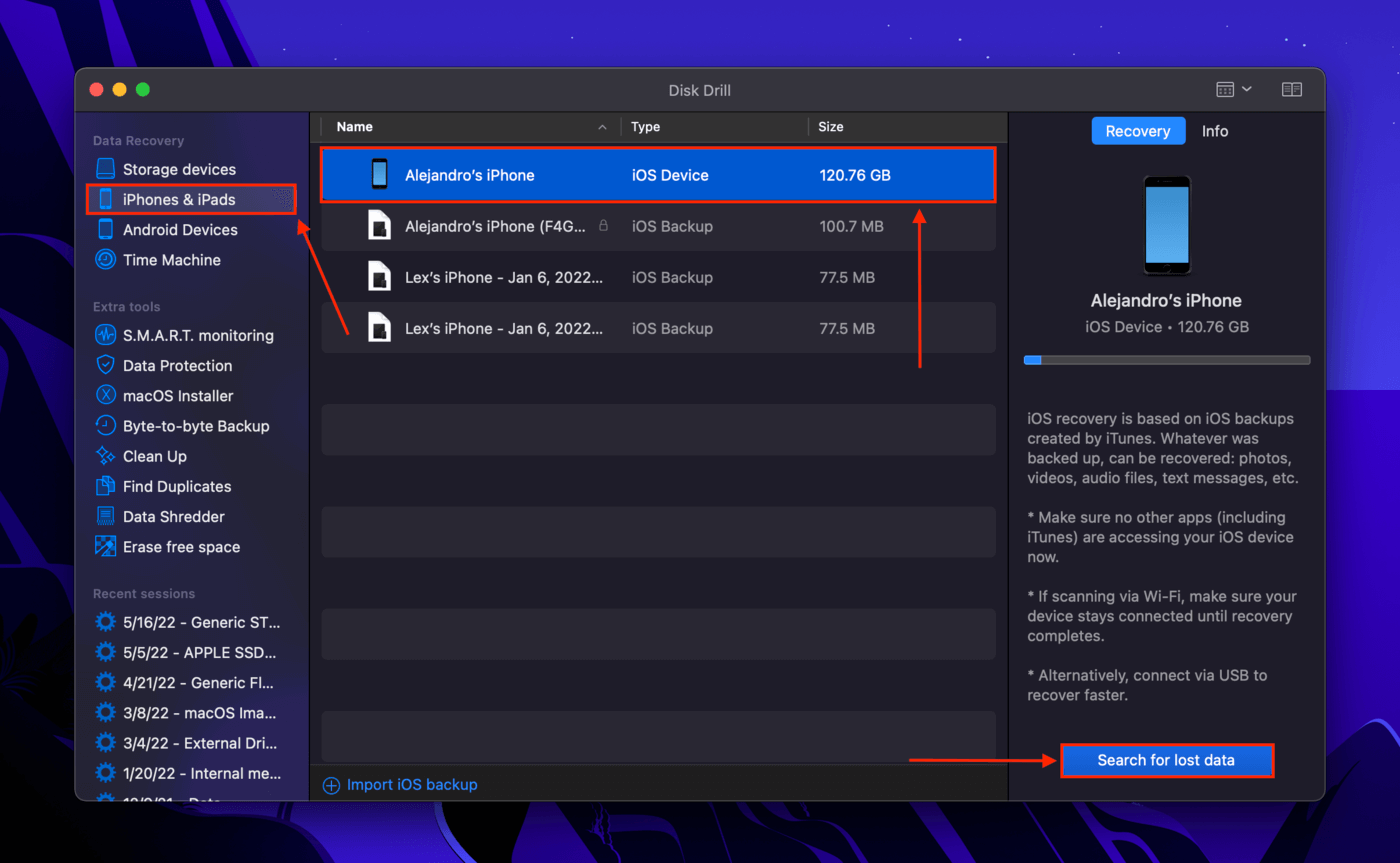
Task: Open 5/5/22 APPLE SSD recent session
Action: [x=188, y=652]
